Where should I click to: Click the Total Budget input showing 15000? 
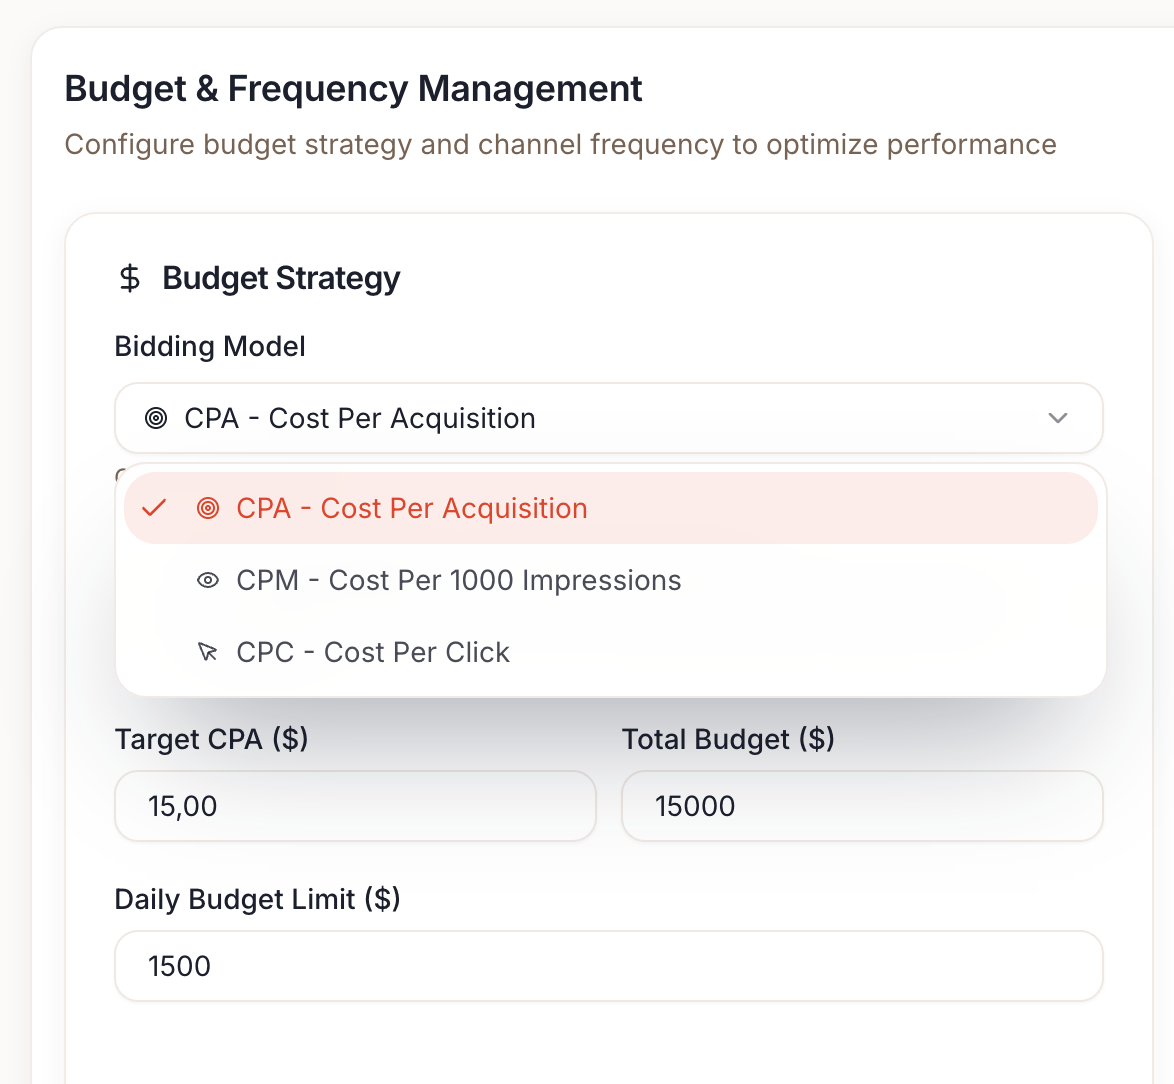coord(861,806)
